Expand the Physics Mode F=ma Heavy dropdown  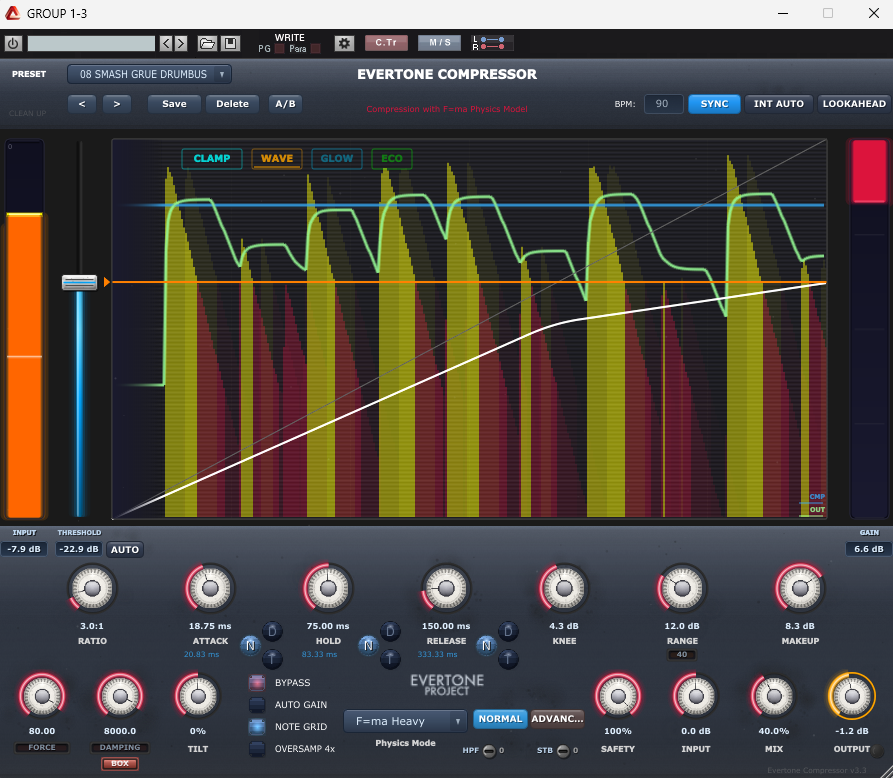(x=405, y=721)
